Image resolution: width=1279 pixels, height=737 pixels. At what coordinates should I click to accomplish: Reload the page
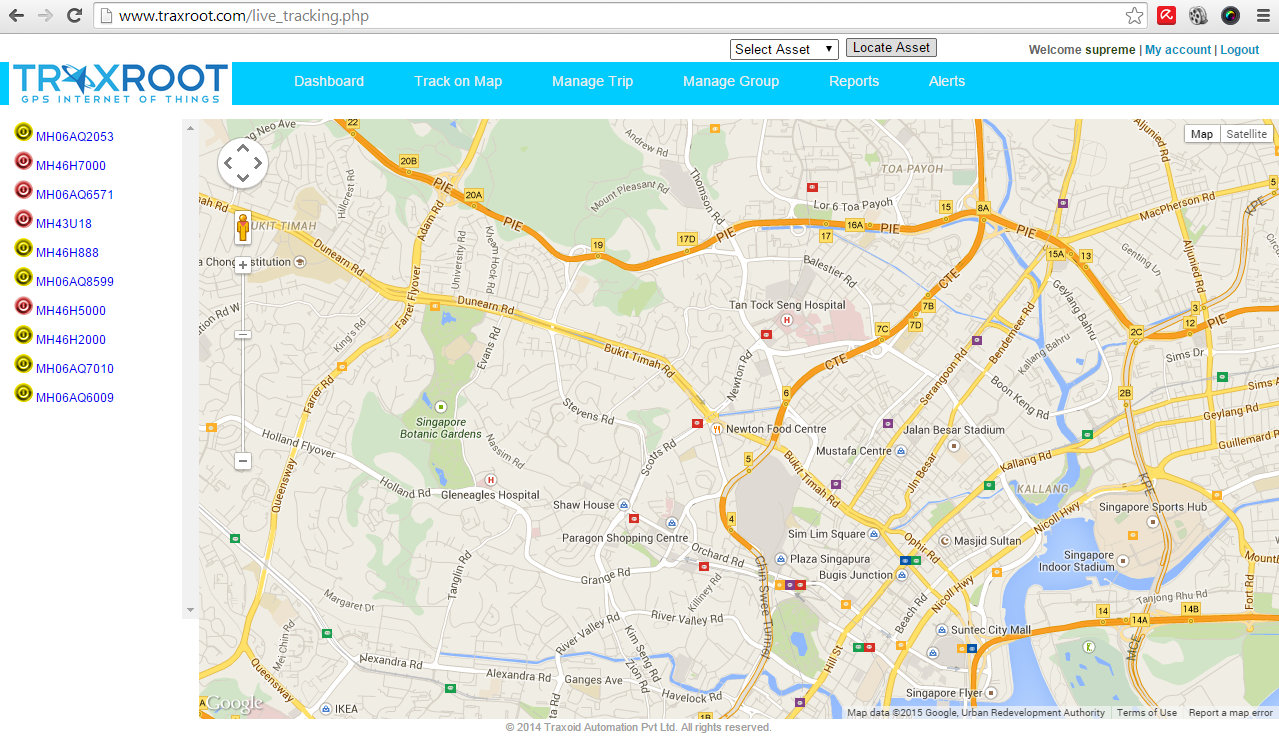point(74,15)
